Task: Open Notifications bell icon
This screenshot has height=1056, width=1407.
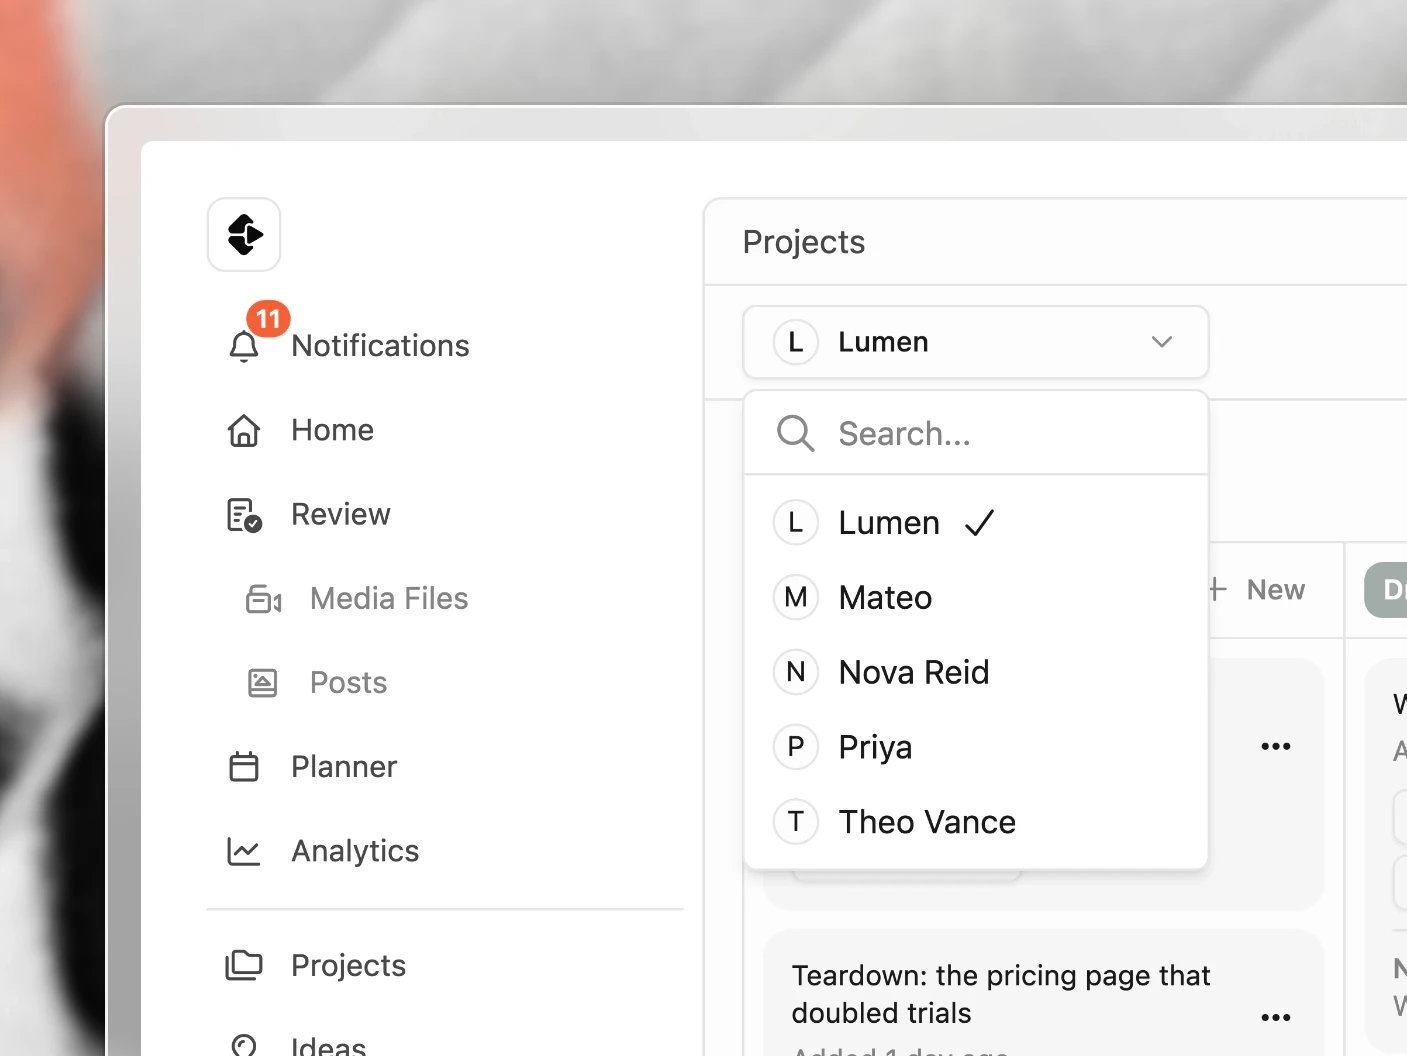Action: point(244,346)
